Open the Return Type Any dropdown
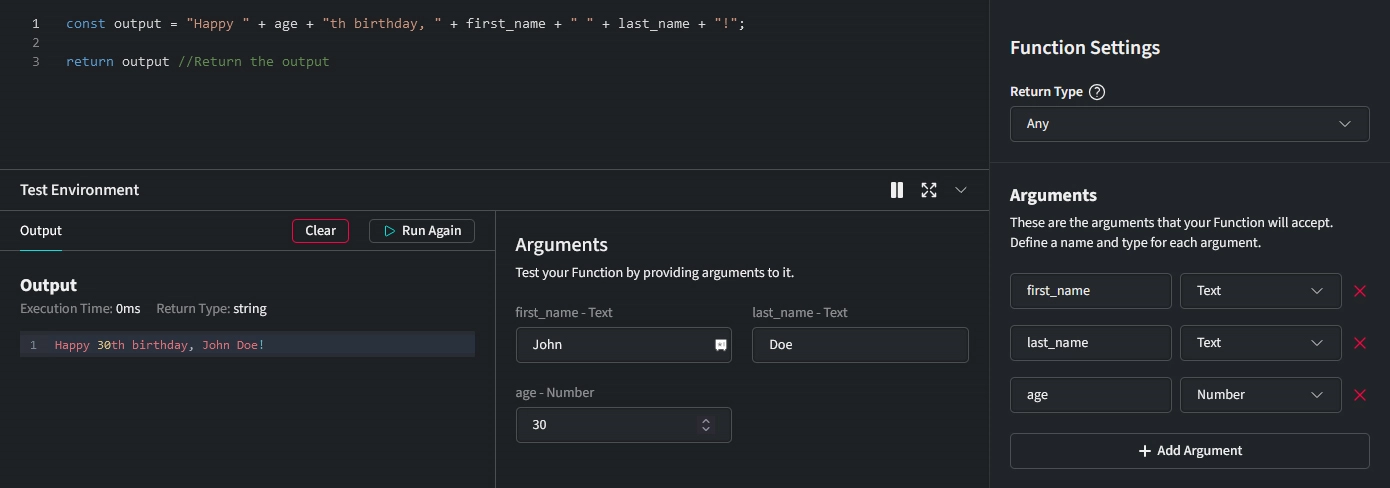This screenshot has width=1390, height=488. click(1190, 124)
